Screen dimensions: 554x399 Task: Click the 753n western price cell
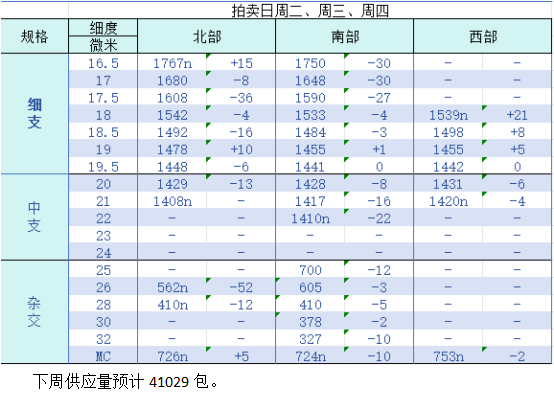(448, 356)
